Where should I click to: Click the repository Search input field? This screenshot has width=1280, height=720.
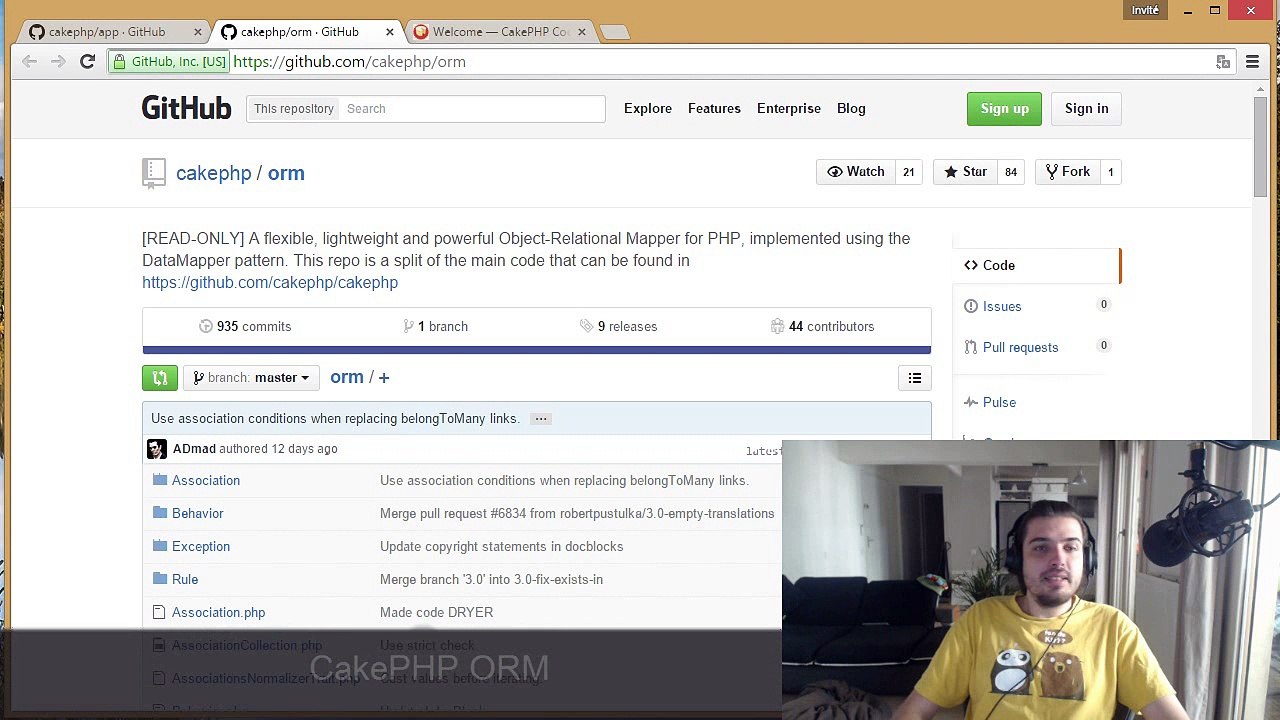pos(471,108)
